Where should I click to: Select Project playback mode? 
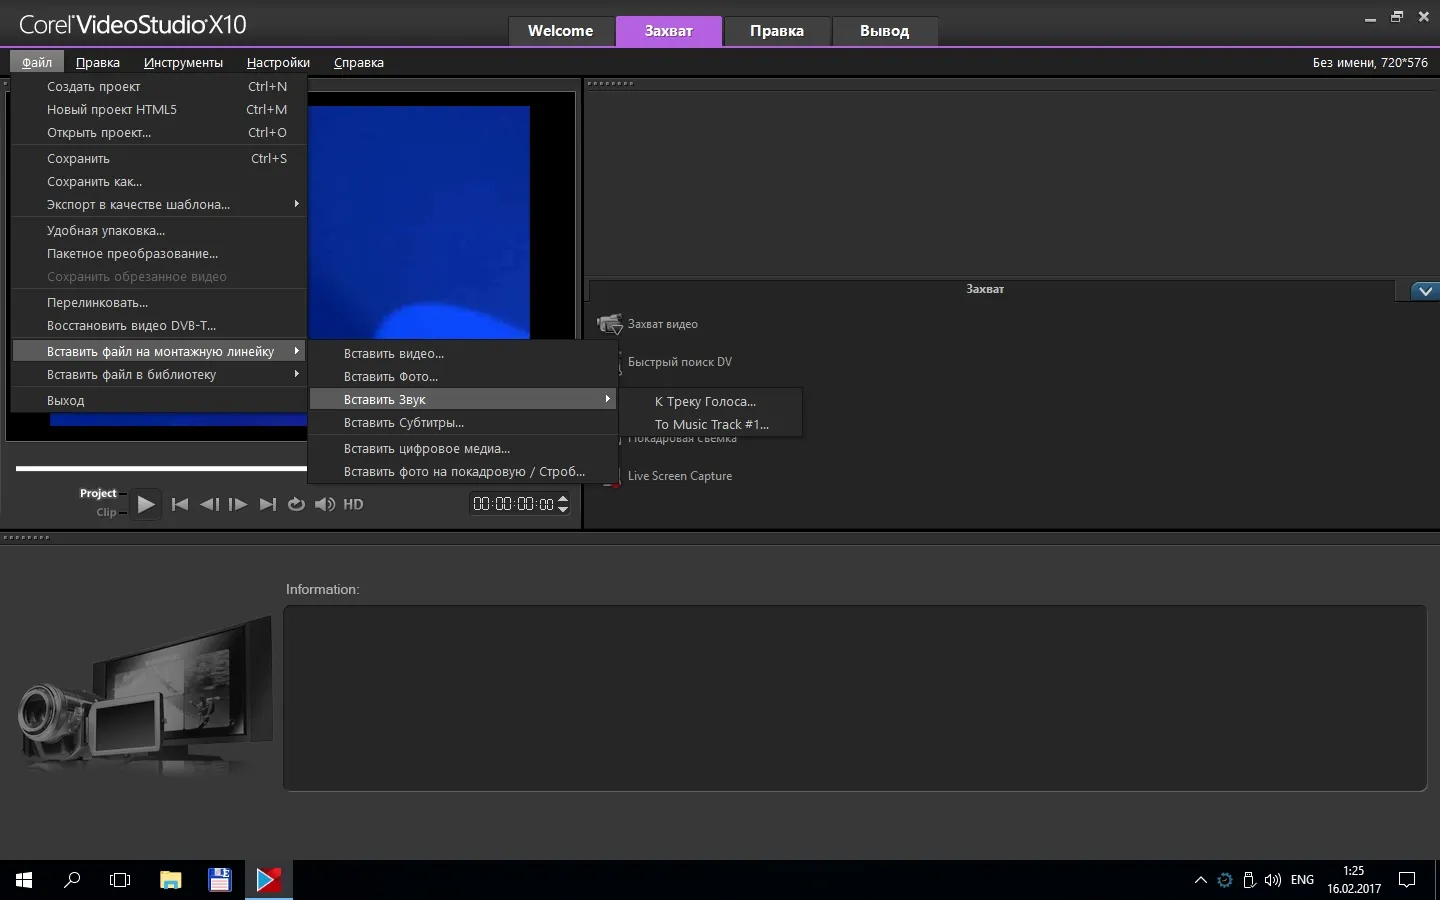pos(98,493)
